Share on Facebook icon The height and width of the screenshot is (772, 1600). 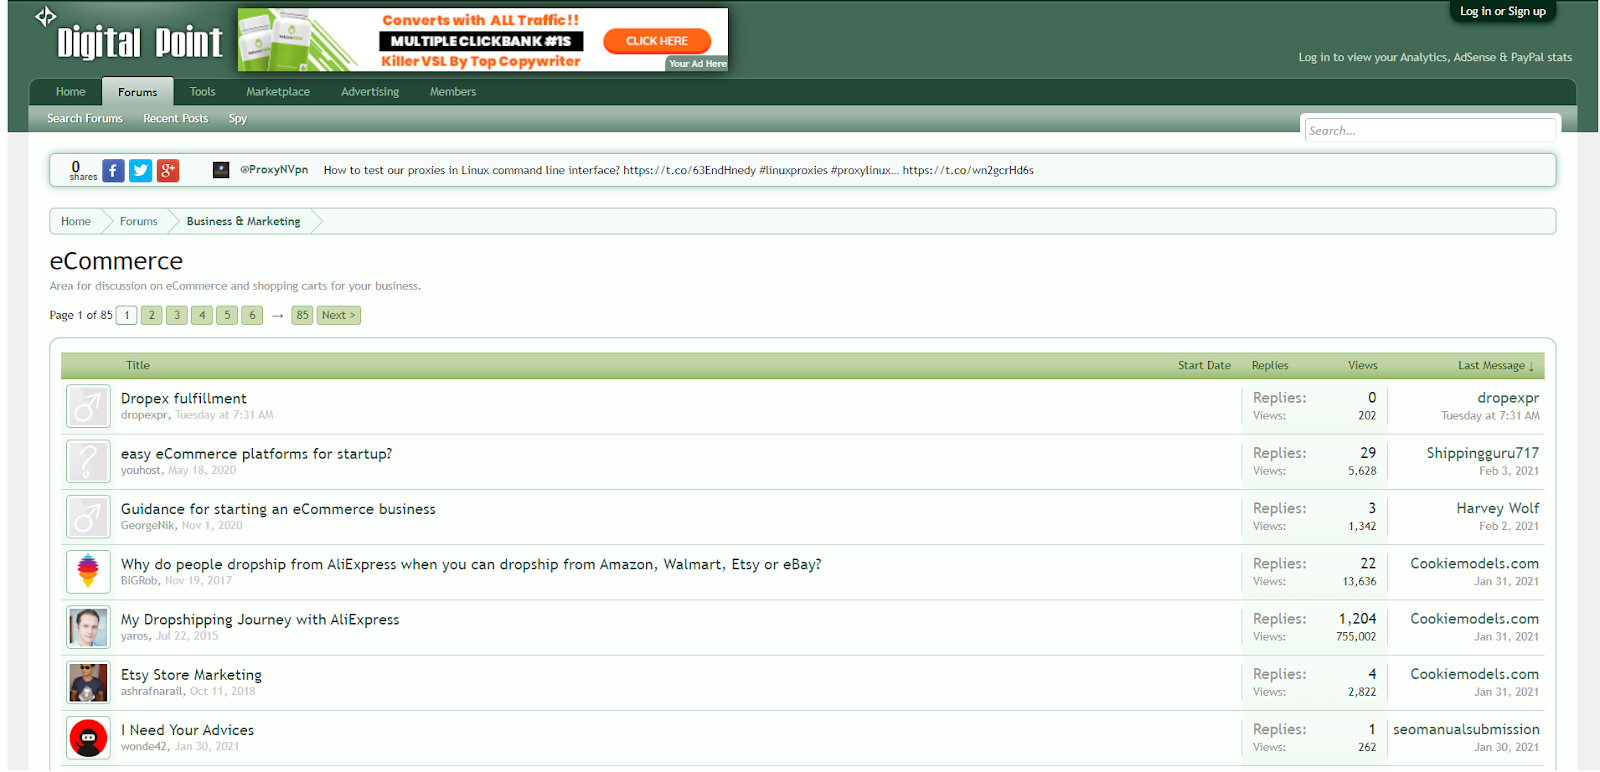[x=114, y=171]
